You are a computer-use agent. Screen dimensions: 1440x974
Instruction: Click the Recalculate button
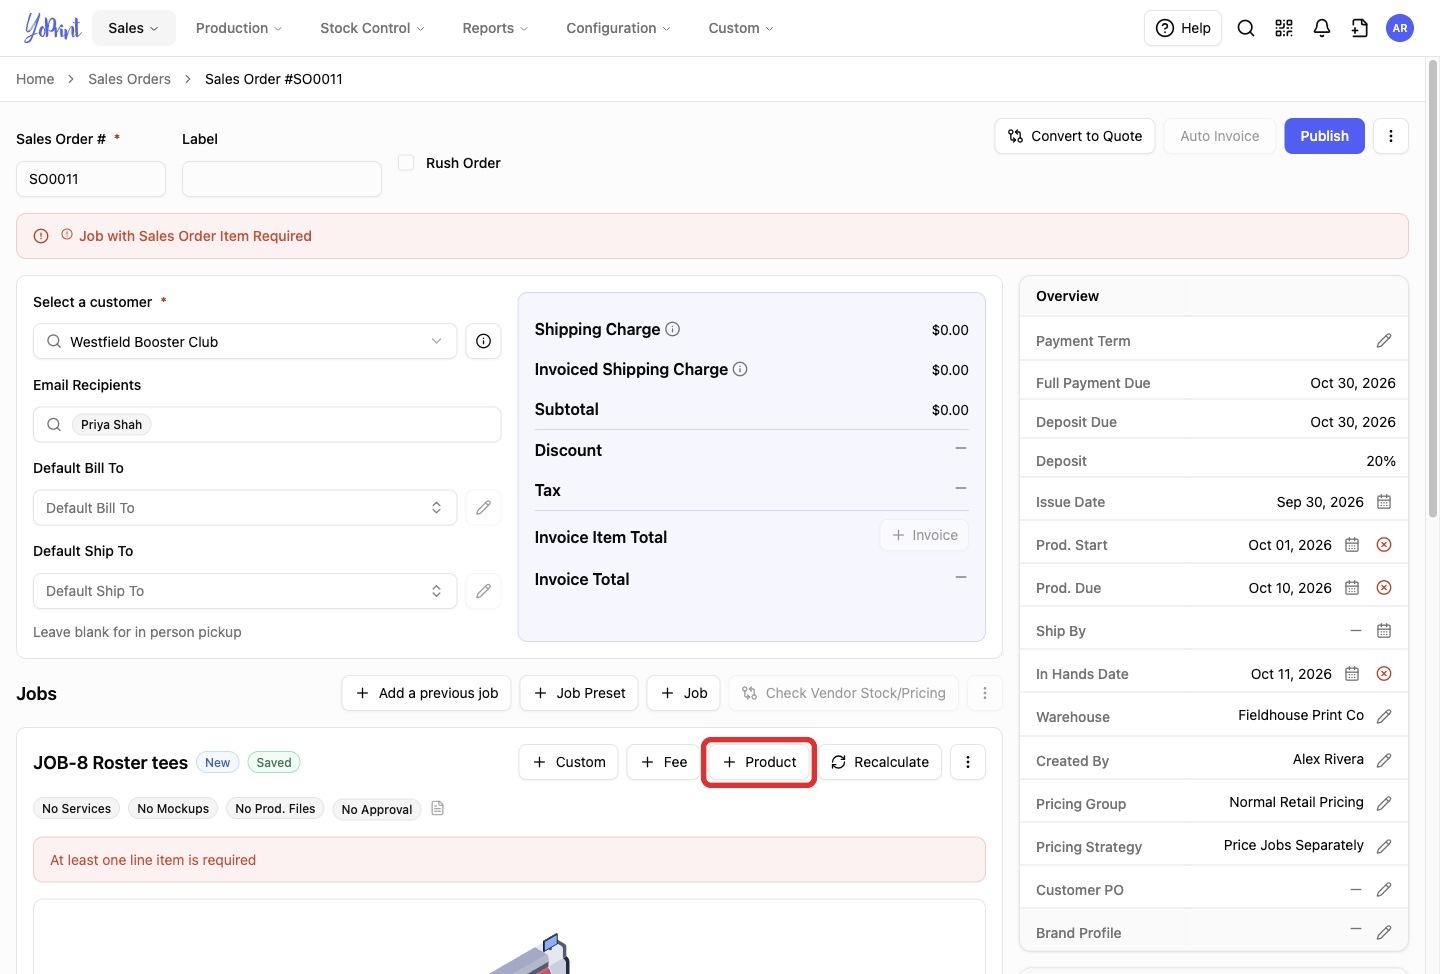click(880, 762)
